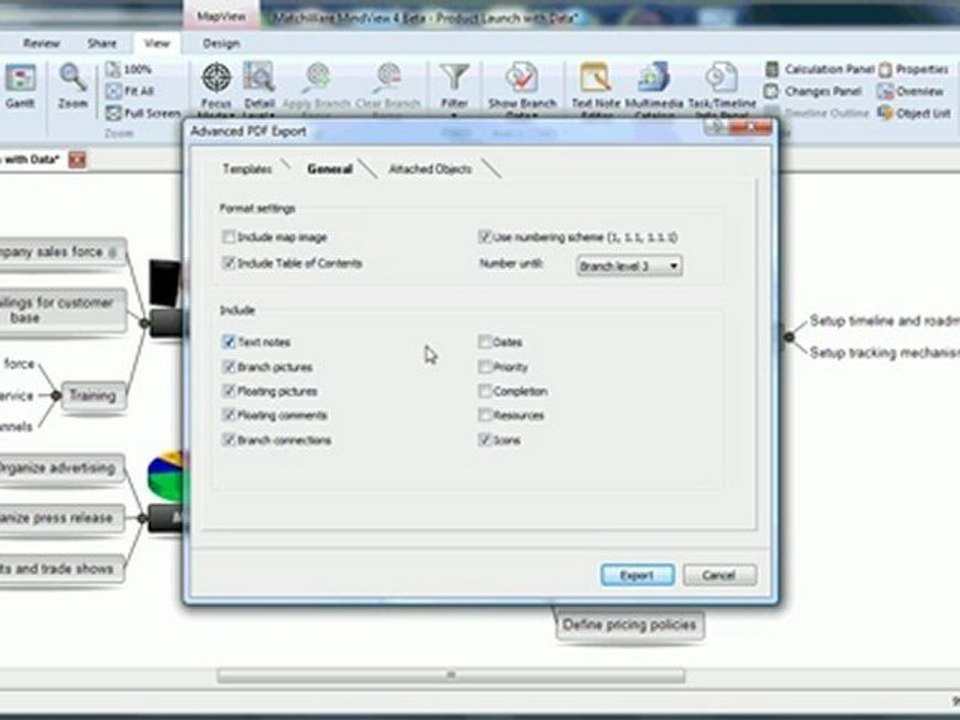The height and width of the screenshot is (720, 960).
Task: Click Apply Branch Focus icon
Action: click(317, 90)
